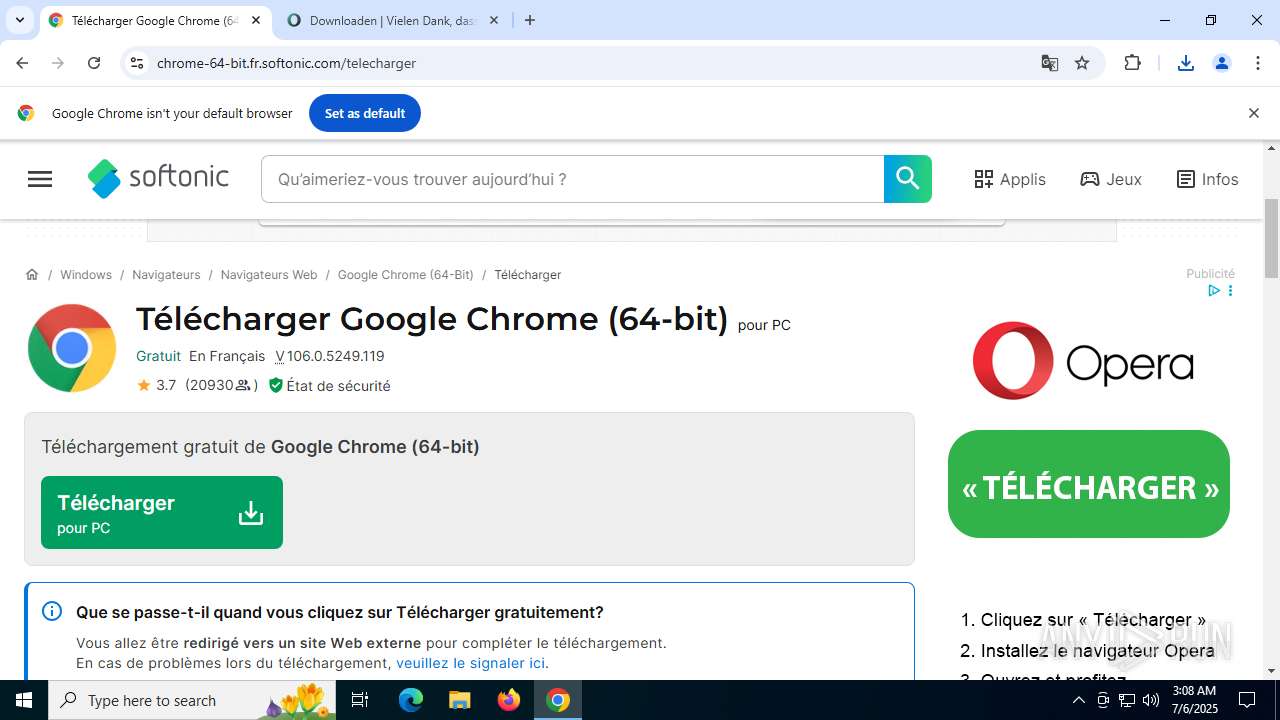Image resolution: width=1280 pixels, height=720 pixels.
Task: Open the taskbar clock showing 3:08 AM
Action: click(1194, 700)
